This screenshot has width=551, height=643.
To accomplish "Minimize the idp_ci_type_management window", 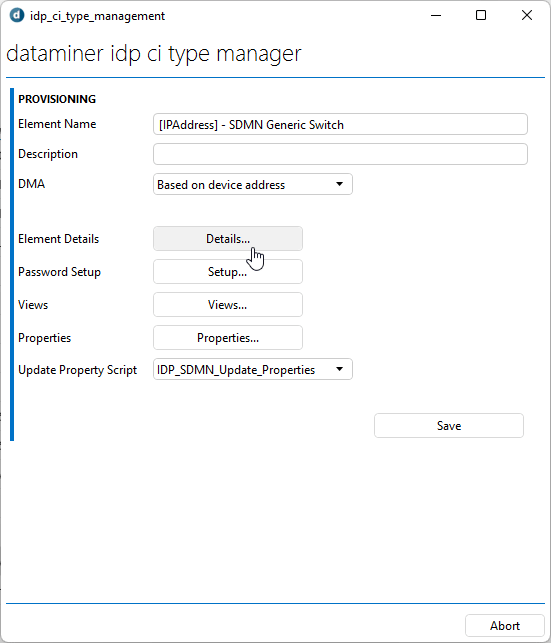I will 436,16.
